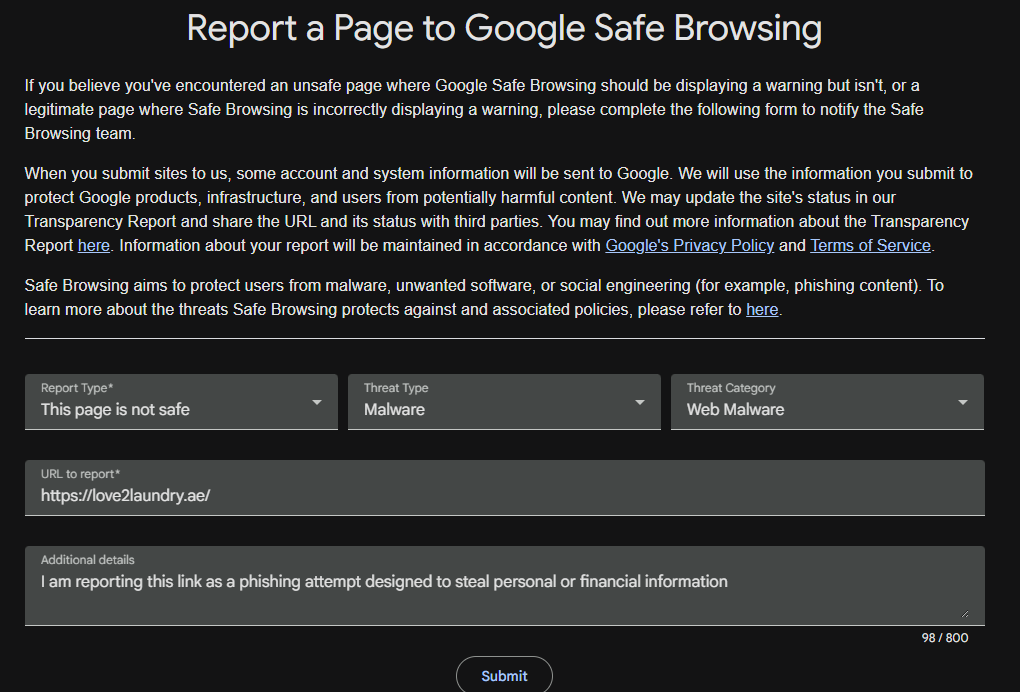This screenshot has width=1020, height=692.
Task: Open the Terms of Service link
Action: [870, 246]
